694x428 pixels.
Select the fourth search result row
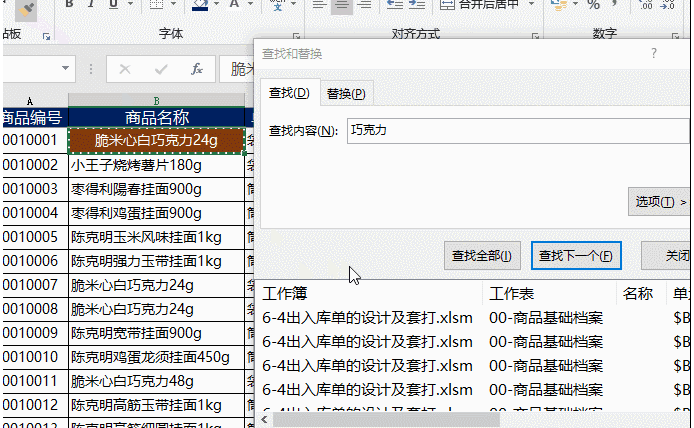pos(474,390)
